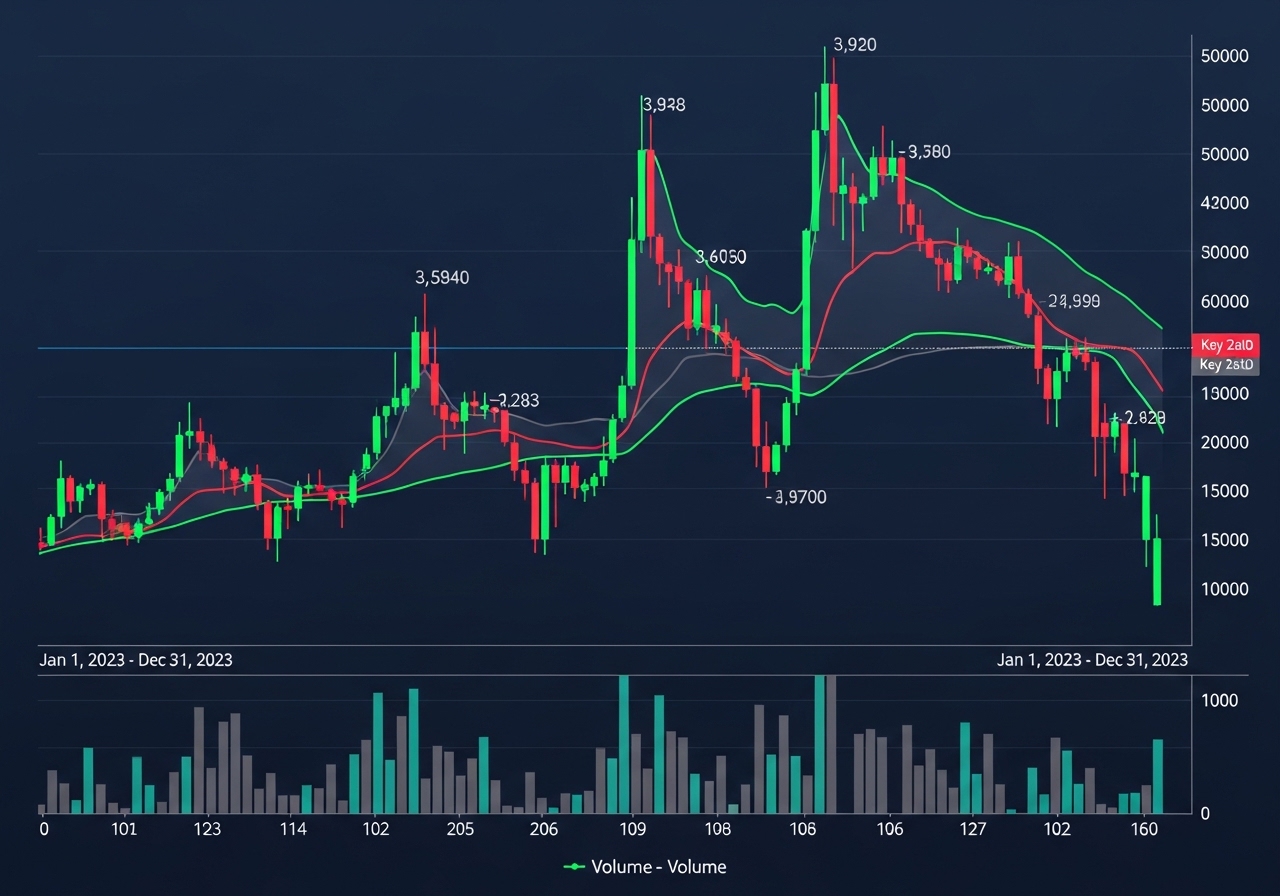Screen dimensions: 1280x896
Task: Click the 3,920 peak price label
Action: click(x=855, y=45)
